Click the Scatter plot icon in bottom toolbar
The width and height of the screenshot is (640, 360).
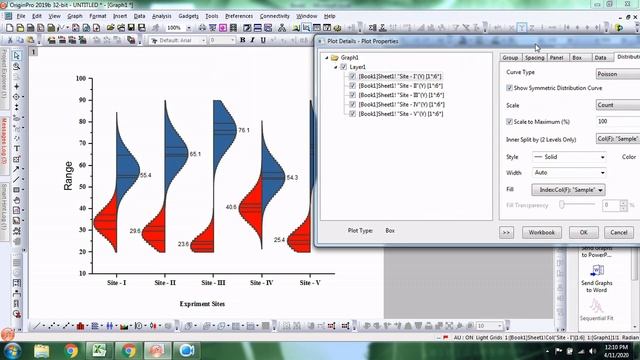51,326
